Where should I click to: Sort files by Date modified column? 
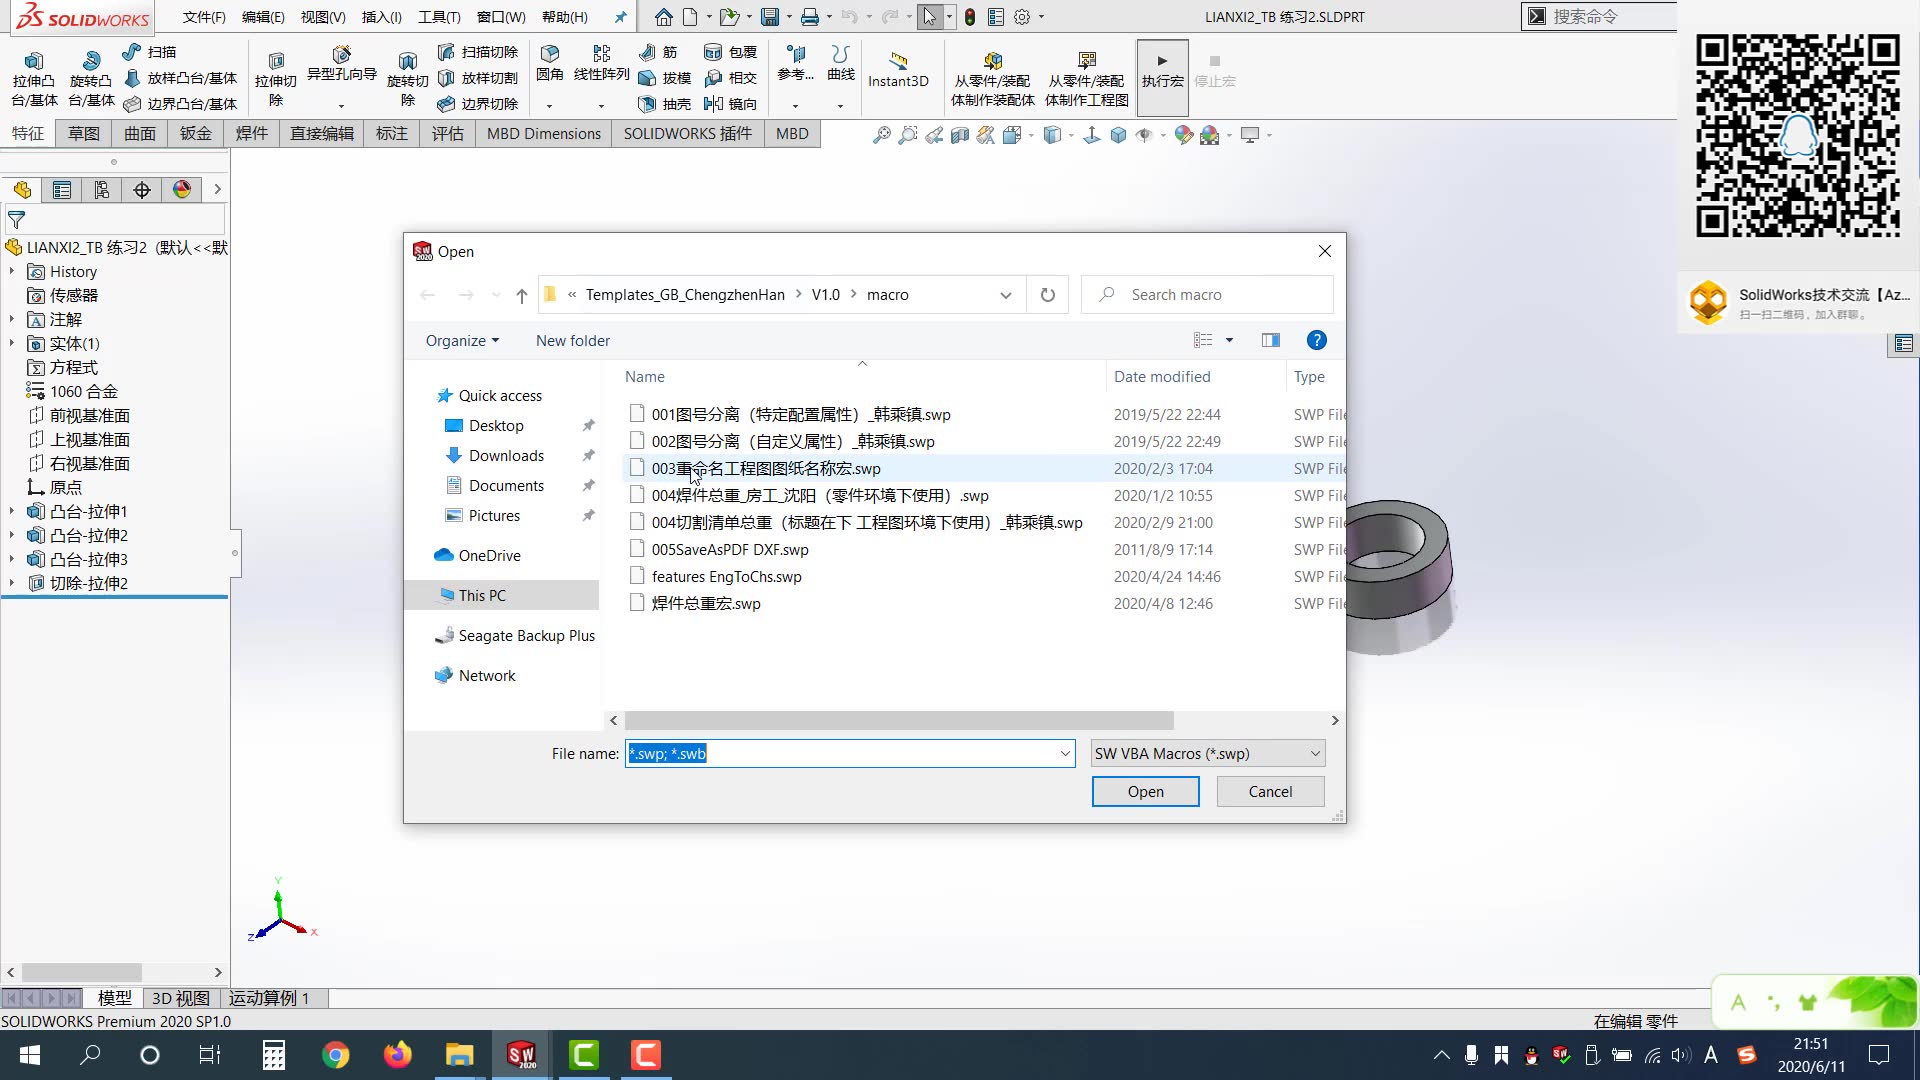tap(1162, 377)
